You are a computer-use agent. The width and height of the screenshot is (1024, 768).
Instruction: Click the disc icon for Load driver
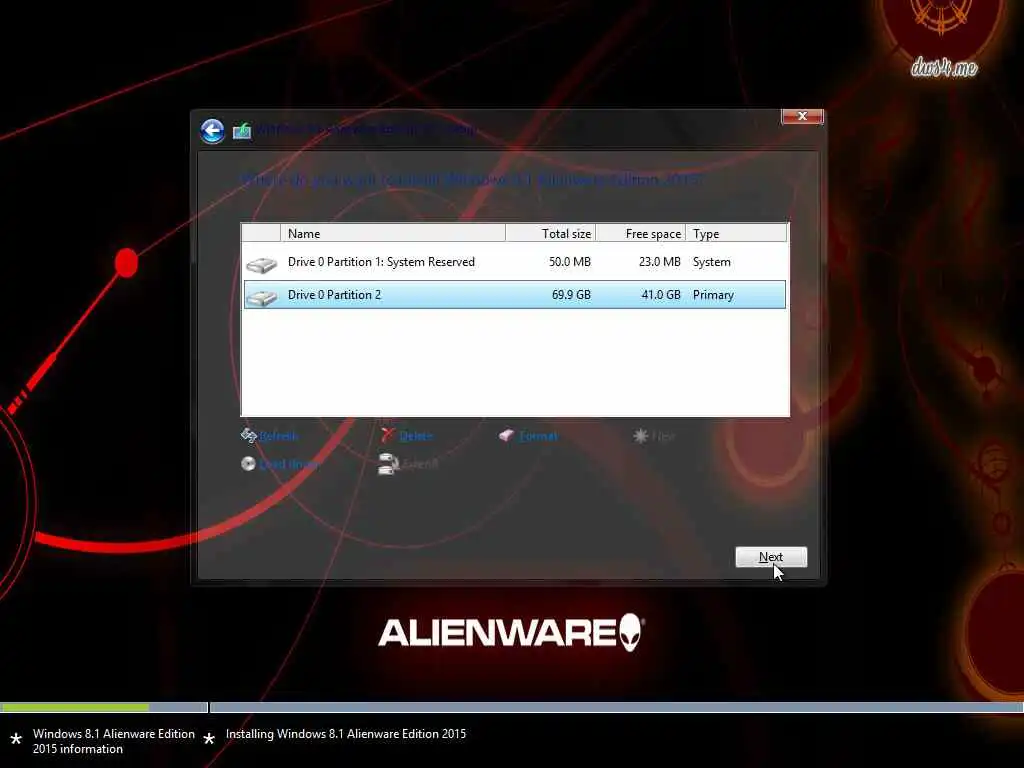click(x=248, y=464)
